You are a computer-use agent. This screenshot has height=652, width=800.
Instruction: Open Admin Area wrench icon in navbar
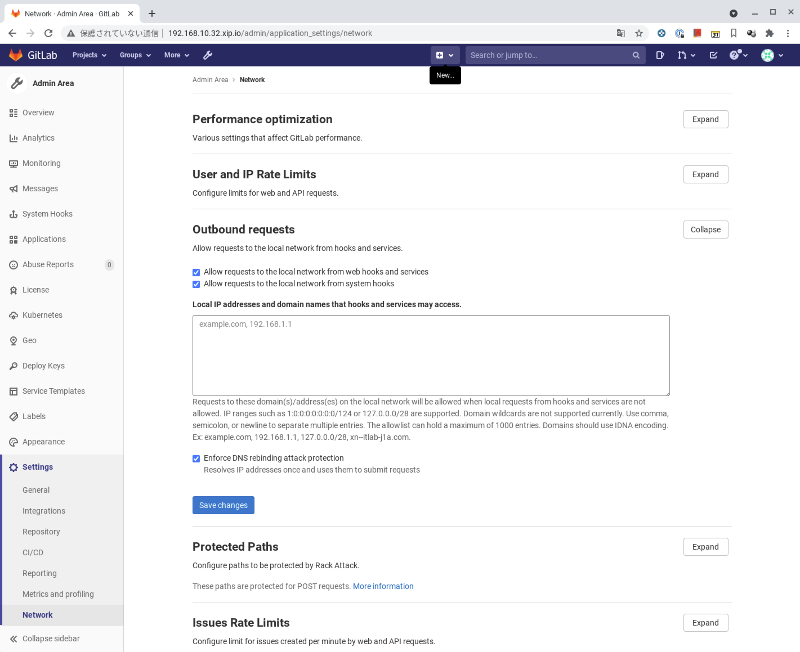[x=207, y=55]
